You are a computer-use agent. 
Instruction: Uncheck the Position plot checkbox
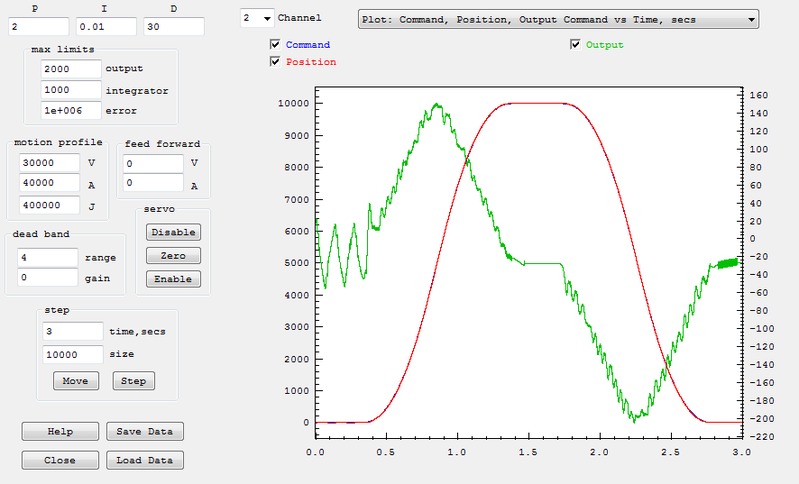[275, 62]
